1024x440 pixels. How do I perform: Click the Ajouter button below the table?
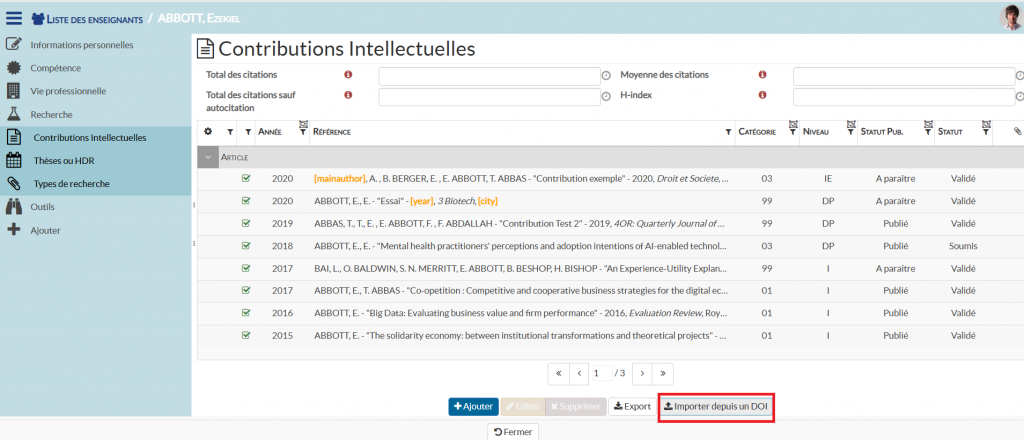[x=473, y=407]
